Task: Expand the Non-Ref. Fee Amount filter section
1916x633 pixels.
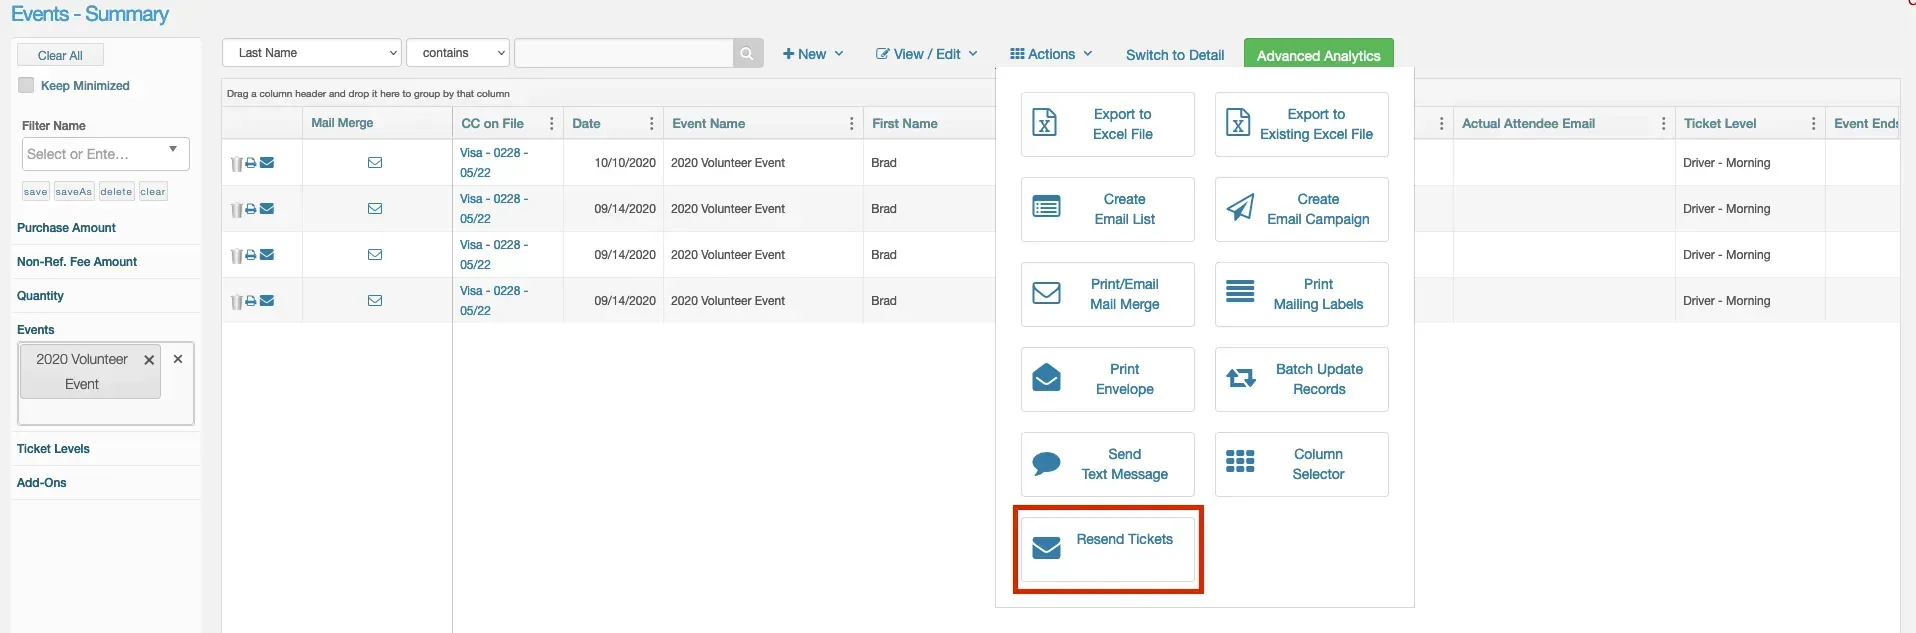Action: point(77,262)
